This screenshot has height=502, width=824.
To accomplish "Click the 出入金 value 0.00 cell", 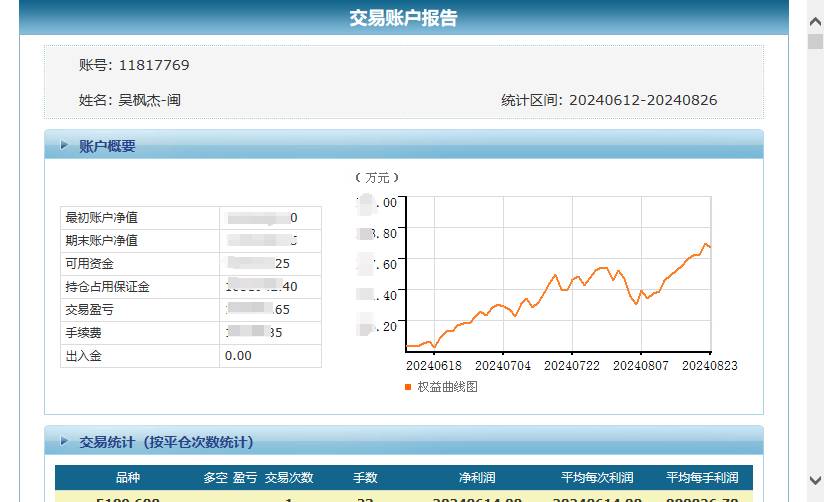I will pyautogui.click(x=238, y=356).
